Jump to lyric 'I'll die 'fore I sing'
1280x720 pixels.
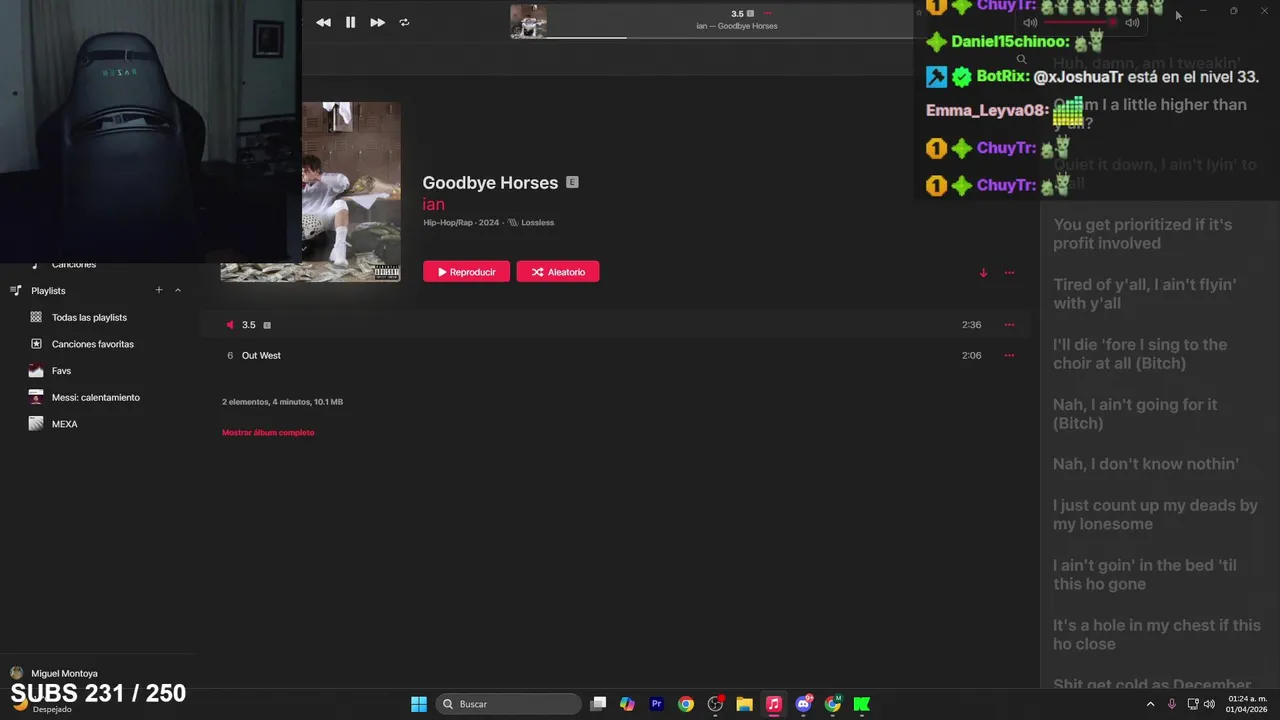click(x=1140, y=354)
